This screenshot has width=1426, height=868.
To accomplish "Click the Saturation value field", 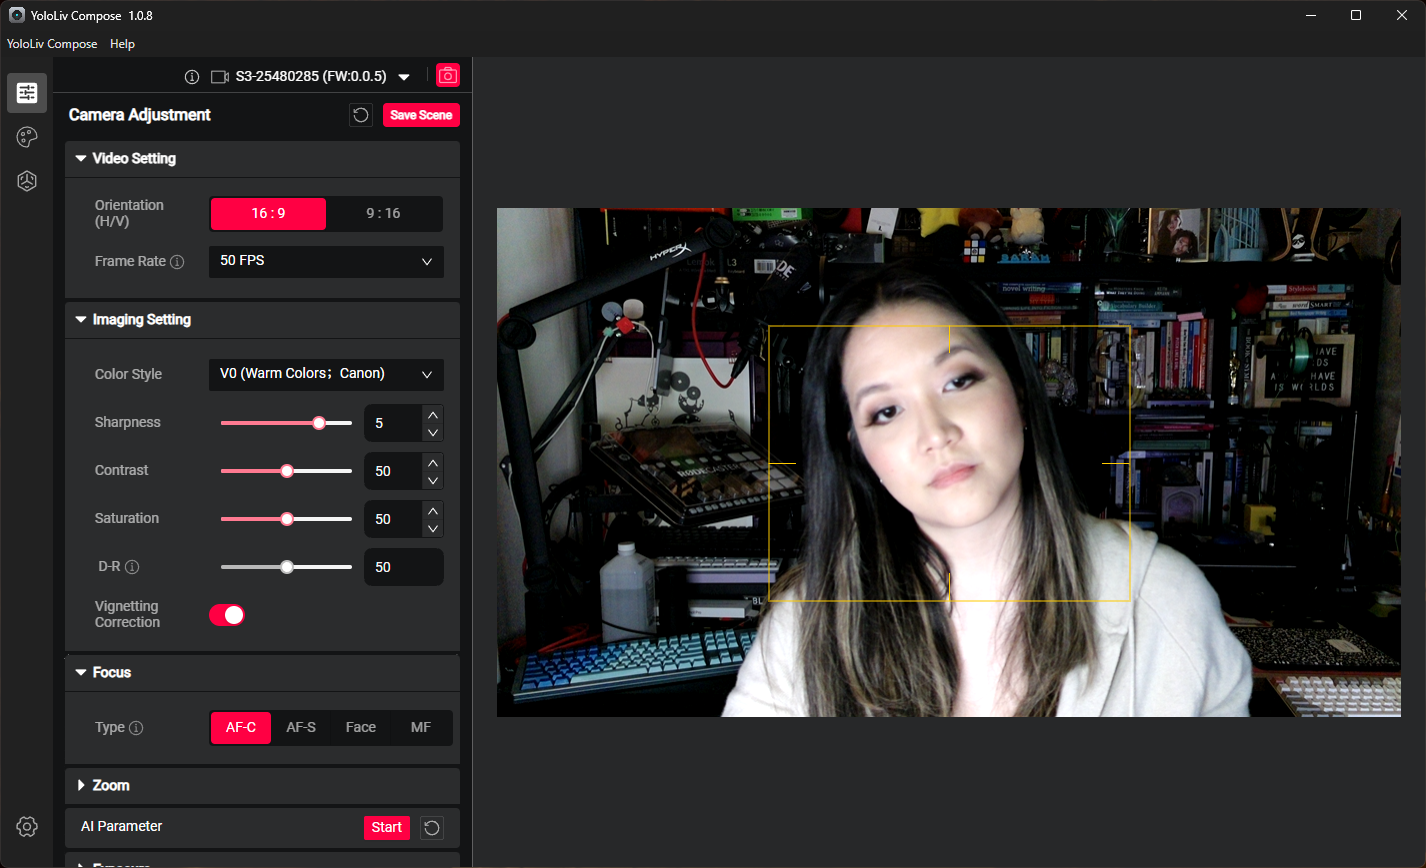I will [x=393, y=519].
